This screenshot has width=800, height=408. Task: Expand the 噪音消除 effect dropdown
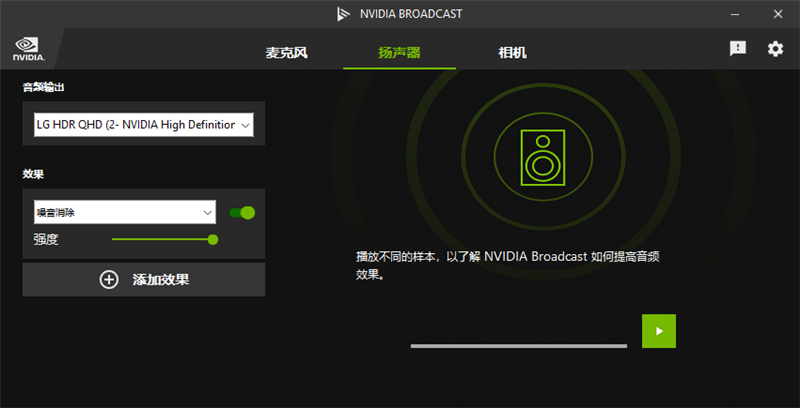pos(124,212)
